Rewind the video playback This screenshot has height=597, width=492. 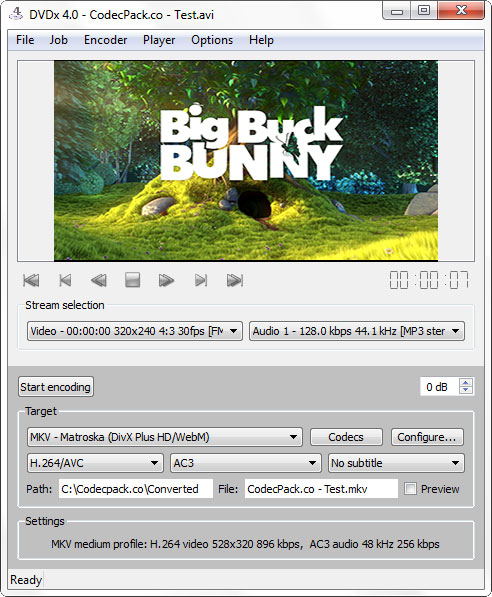99,280
